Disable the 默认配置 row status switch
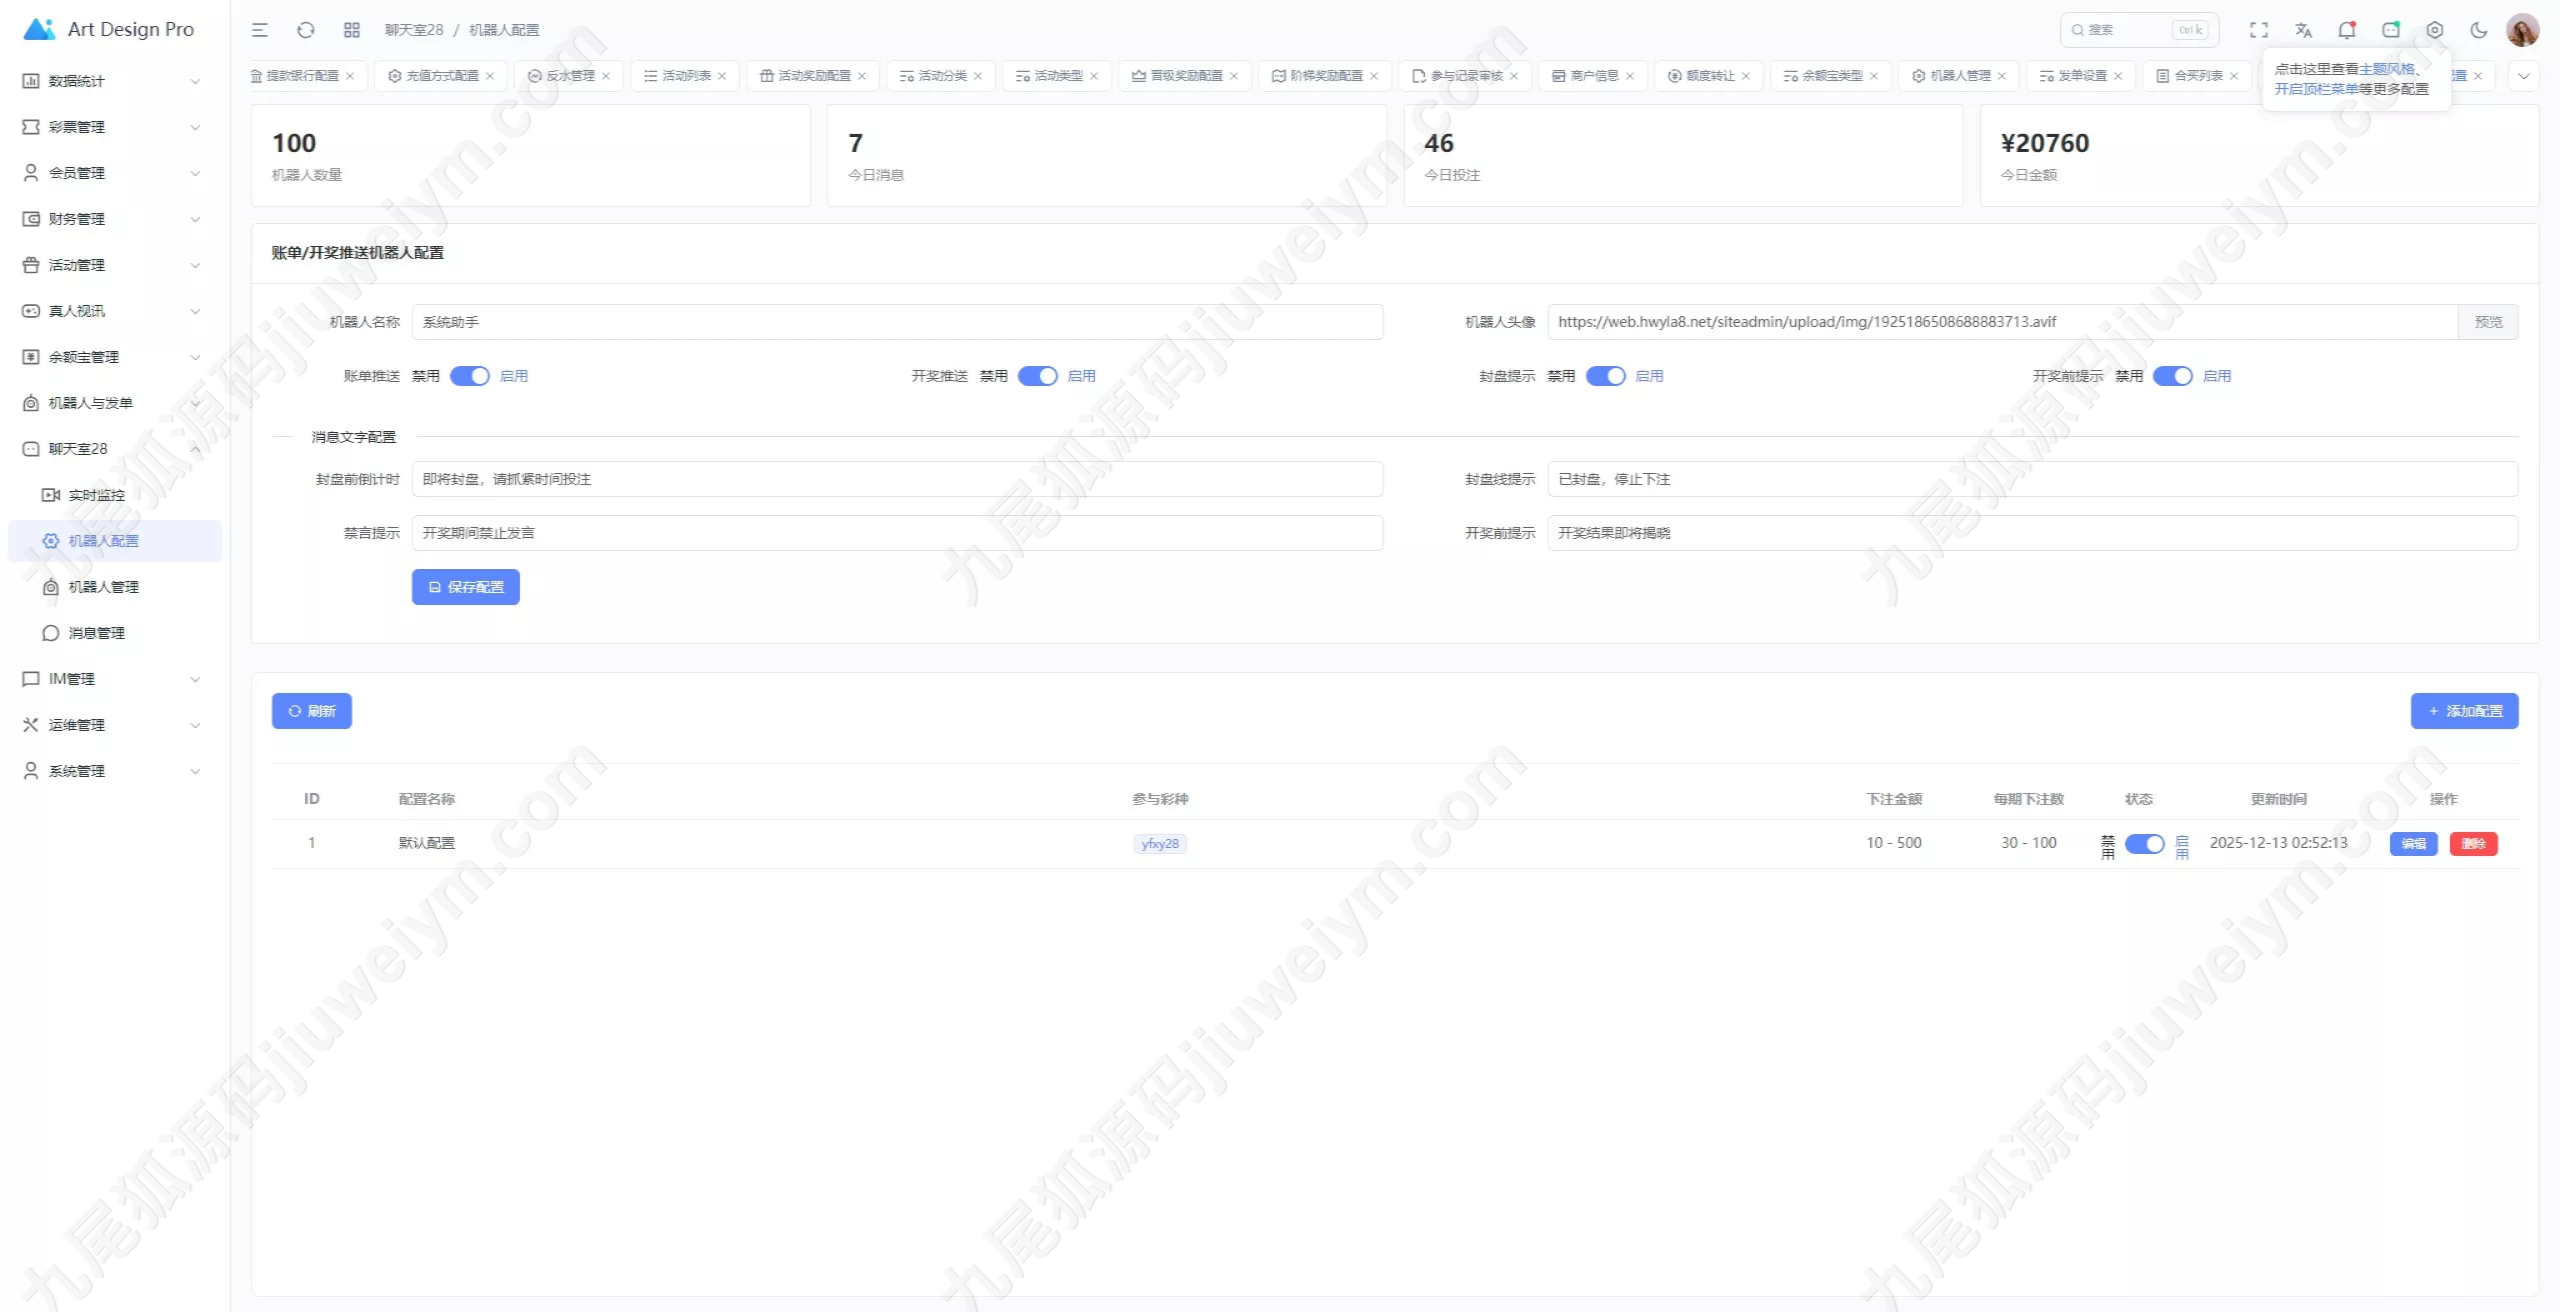Viewport: 2560px width, 1312px height. click(x=2144, y=844)
